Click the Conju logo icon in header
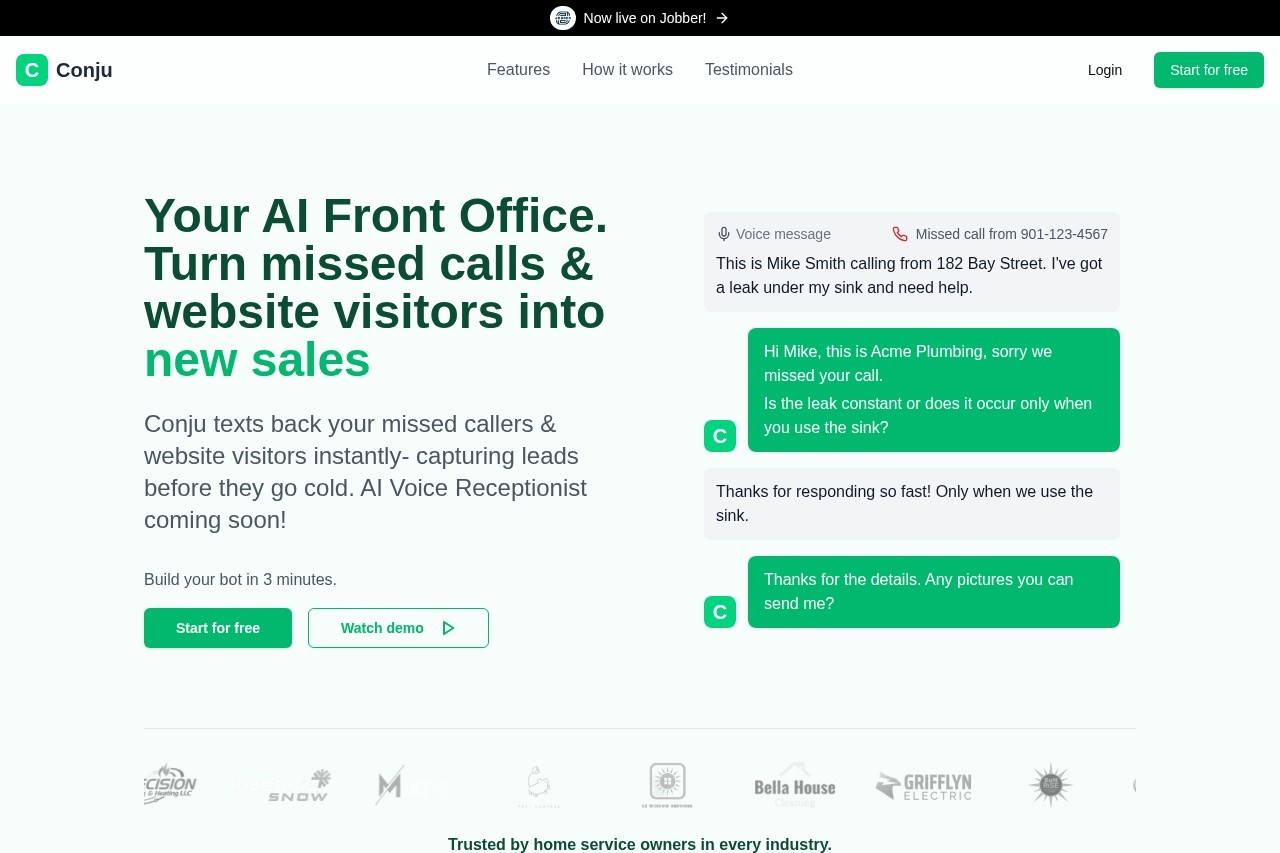This screenshot has height=853, width=1280. (32, 70)
